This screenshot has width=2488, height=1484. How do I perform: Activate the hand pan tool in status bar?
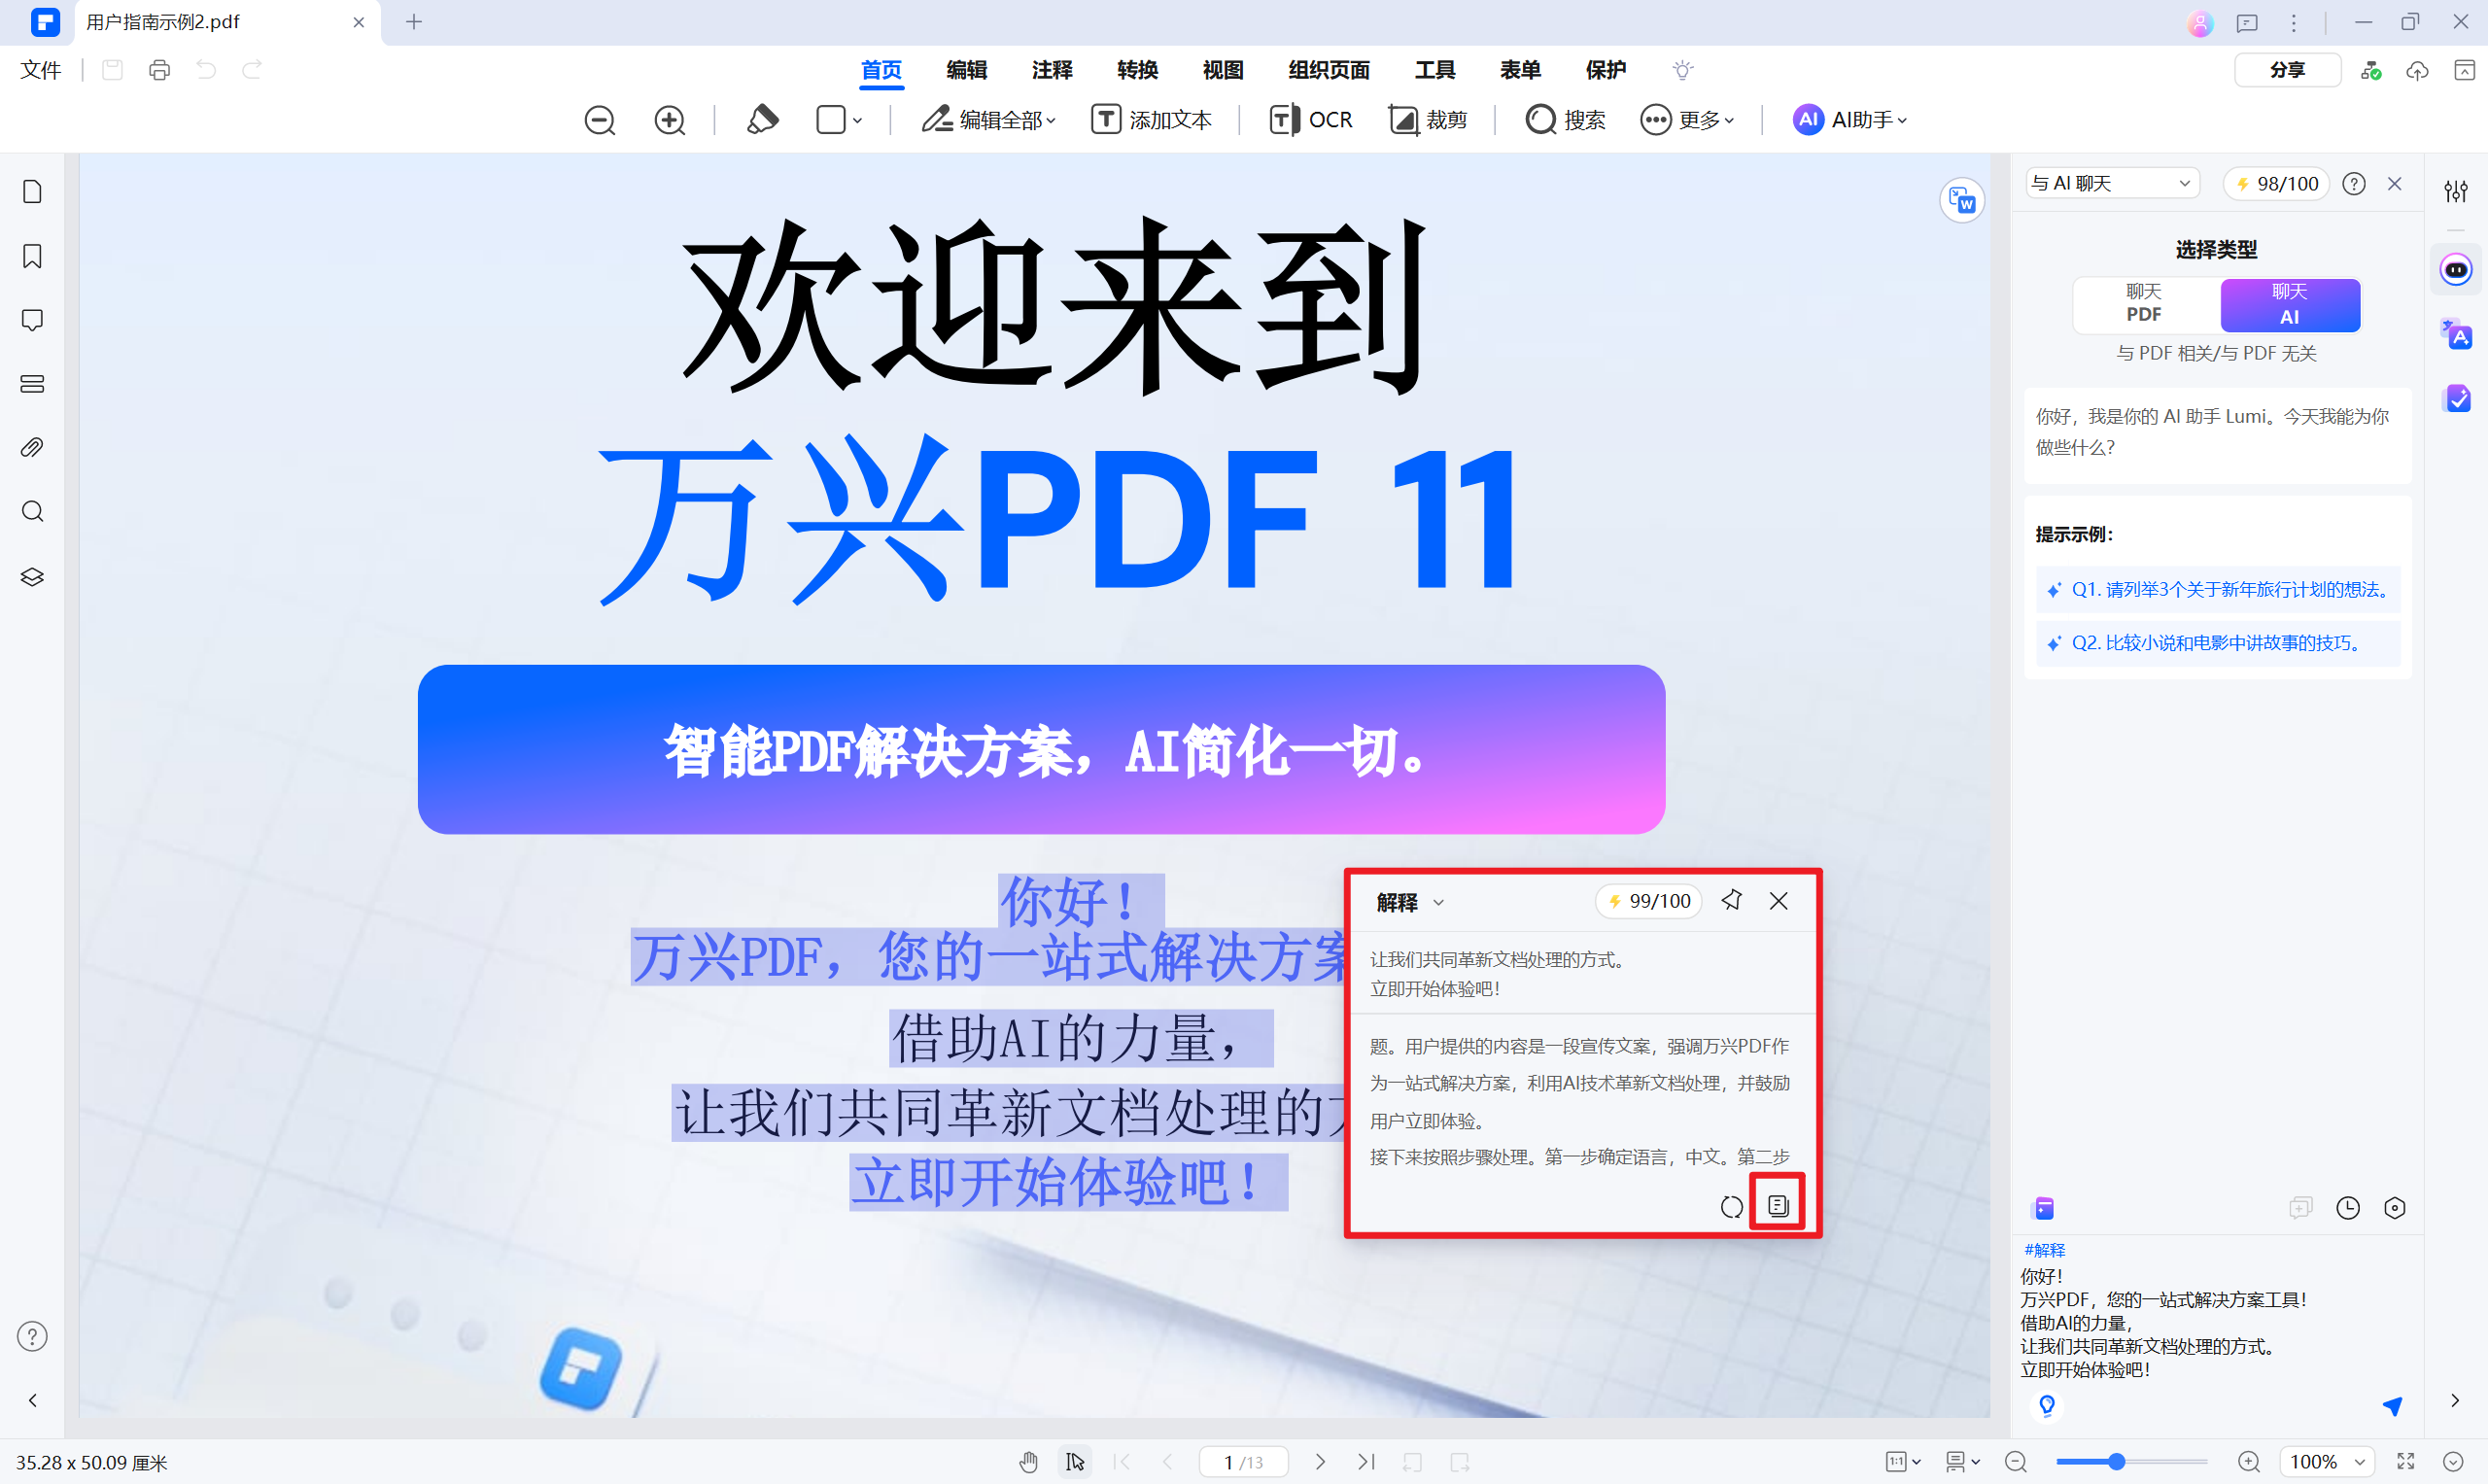1029,1461
